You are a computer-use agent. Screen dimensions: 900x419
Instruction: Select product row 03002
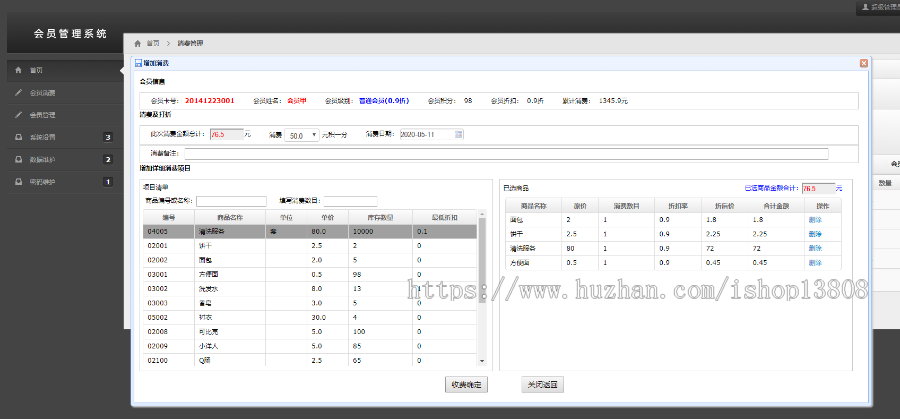click(310, 289)
